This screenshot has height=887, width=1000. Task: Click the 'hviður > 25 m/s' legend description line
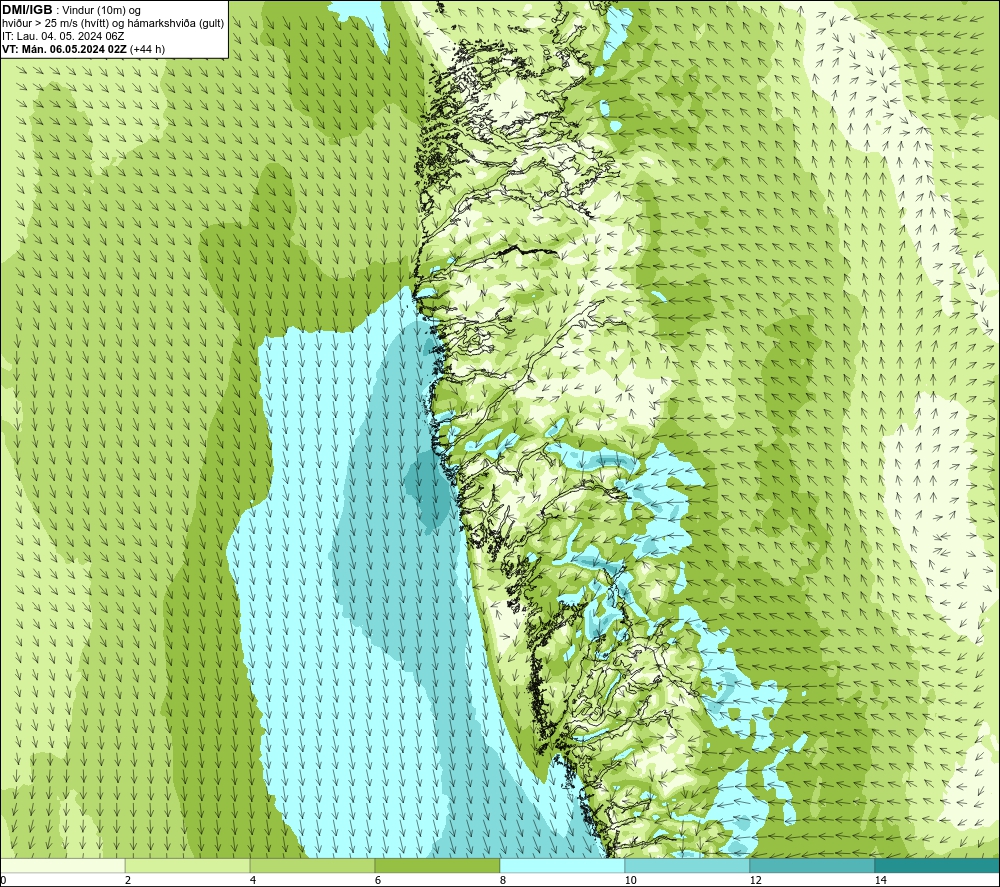click(113, 24)
